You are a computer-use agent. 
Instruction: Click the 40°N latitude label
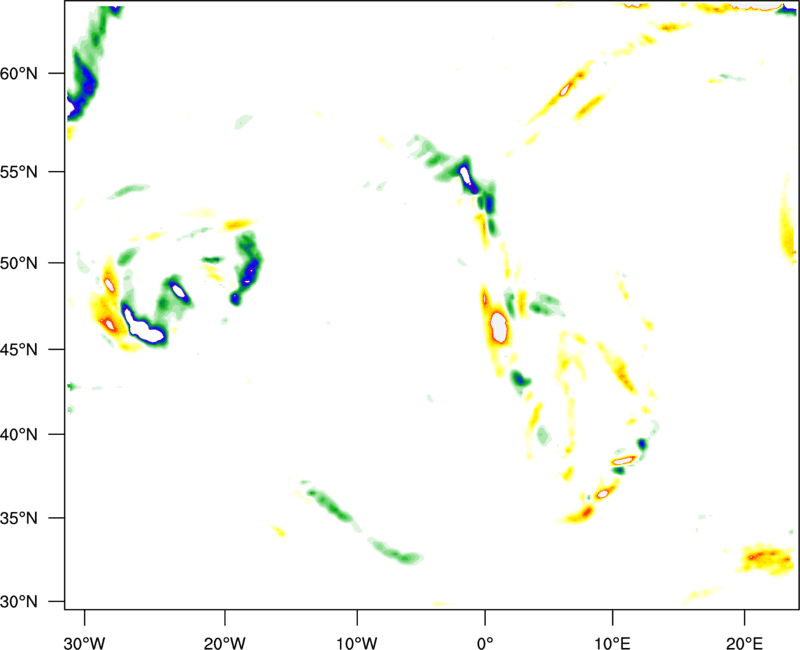pyautogui.click(x=19, y=435)
